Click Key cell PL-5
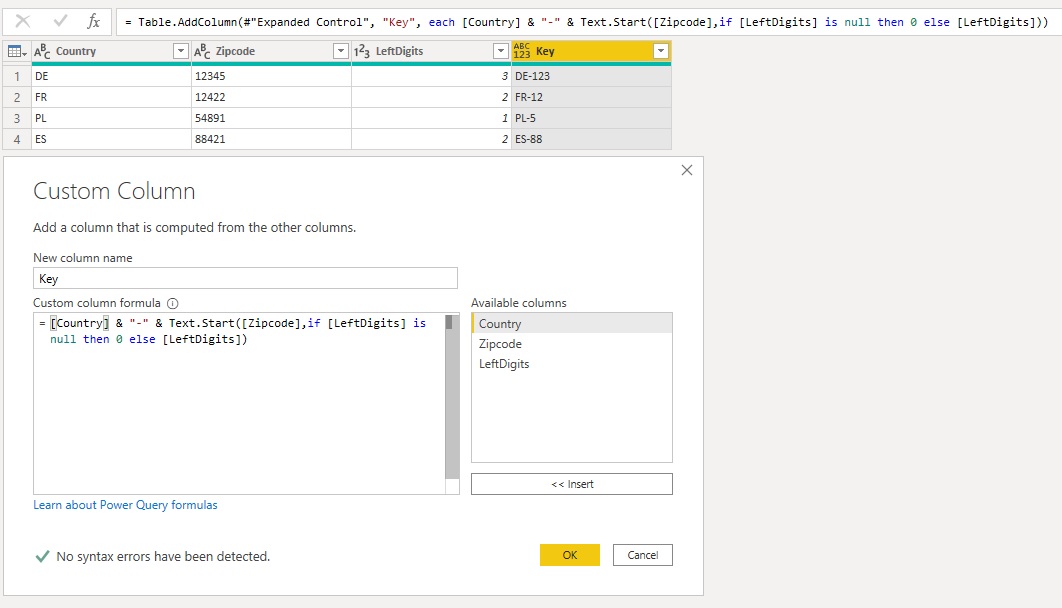The width and height of the screenshot is (1062, 608). tap(591, 118)
